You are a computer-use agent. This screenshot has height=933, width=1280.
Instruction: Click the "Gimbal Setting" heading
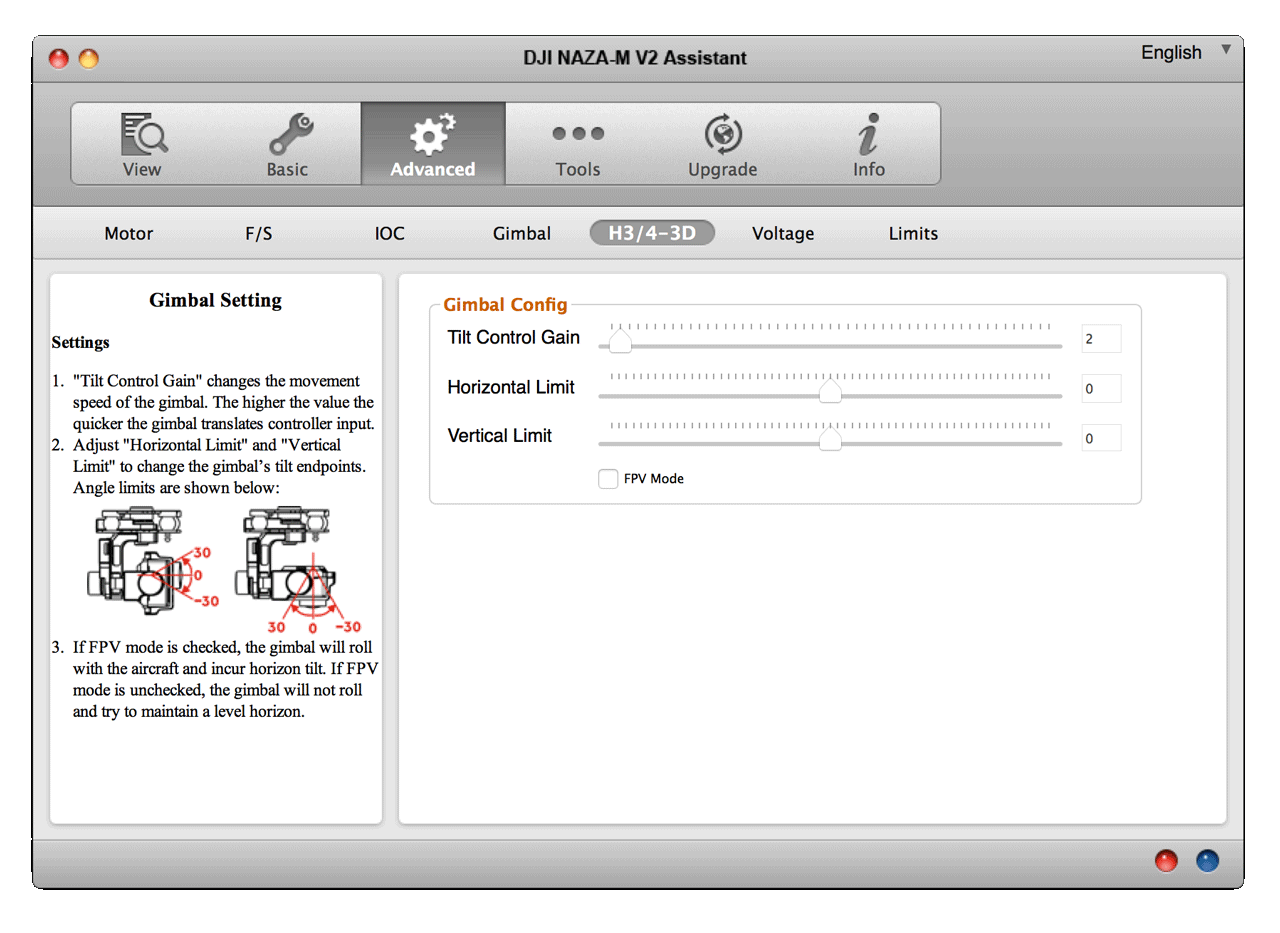tap(215, 300)
